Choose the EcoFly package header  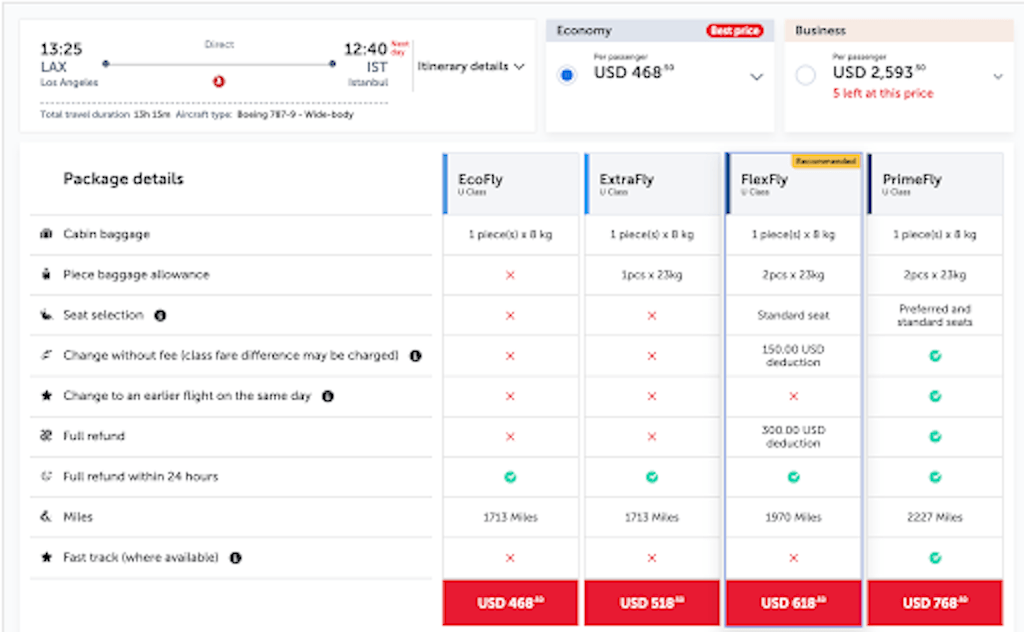coord(511,183)
